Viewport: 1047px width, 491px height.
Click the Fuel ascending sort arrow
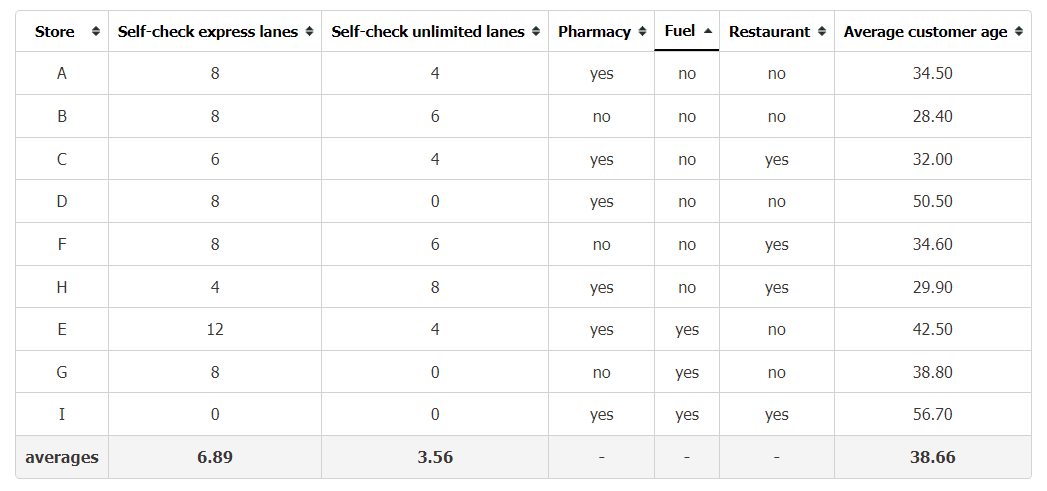[708, 31]
